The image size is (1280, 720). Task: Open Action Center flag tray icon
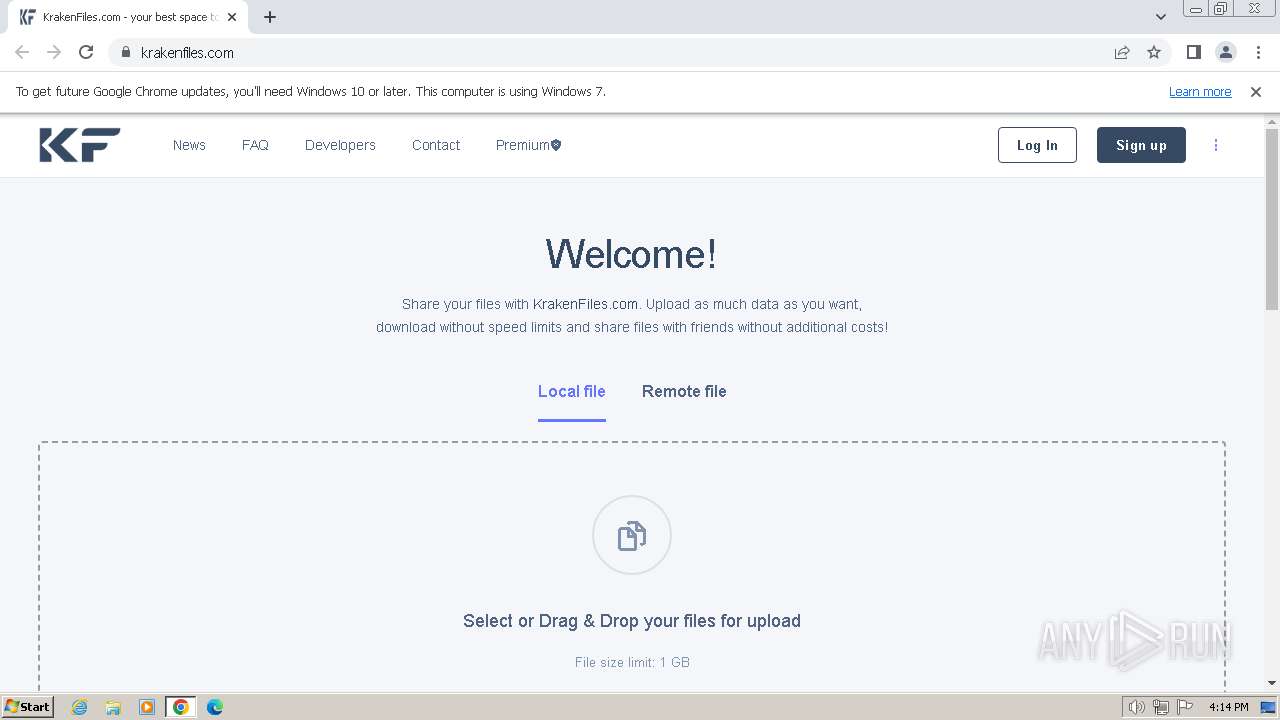click(x=1185, y=707)
